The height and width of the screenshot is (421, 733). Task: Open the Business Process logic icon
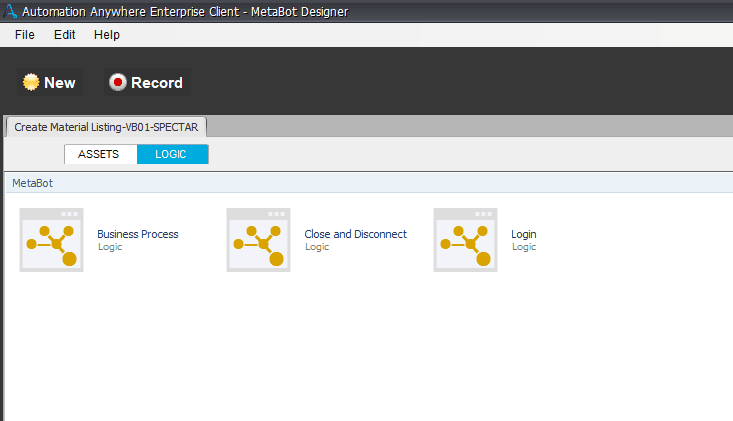point(51,240)
